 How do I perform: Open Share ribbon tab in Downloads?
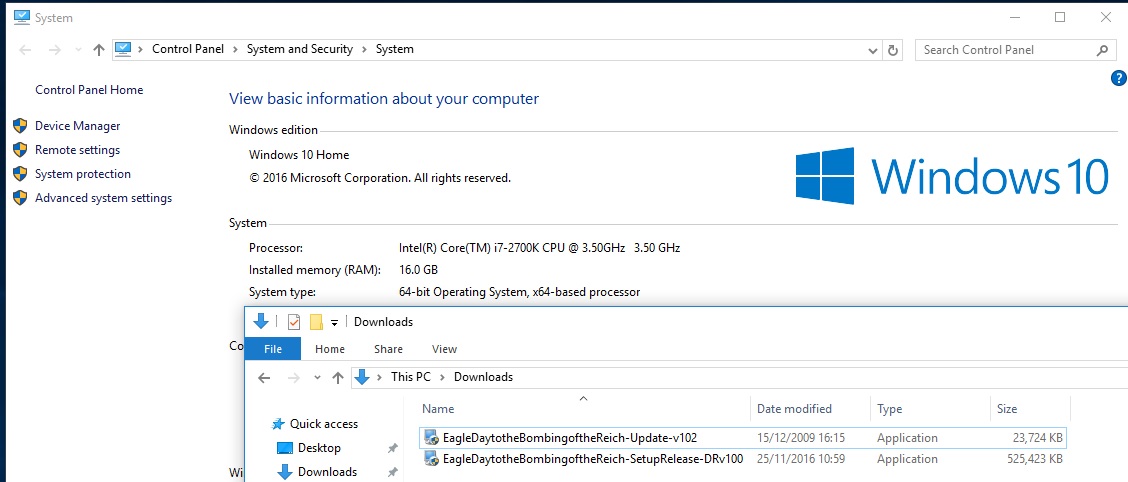coord(388,349)
